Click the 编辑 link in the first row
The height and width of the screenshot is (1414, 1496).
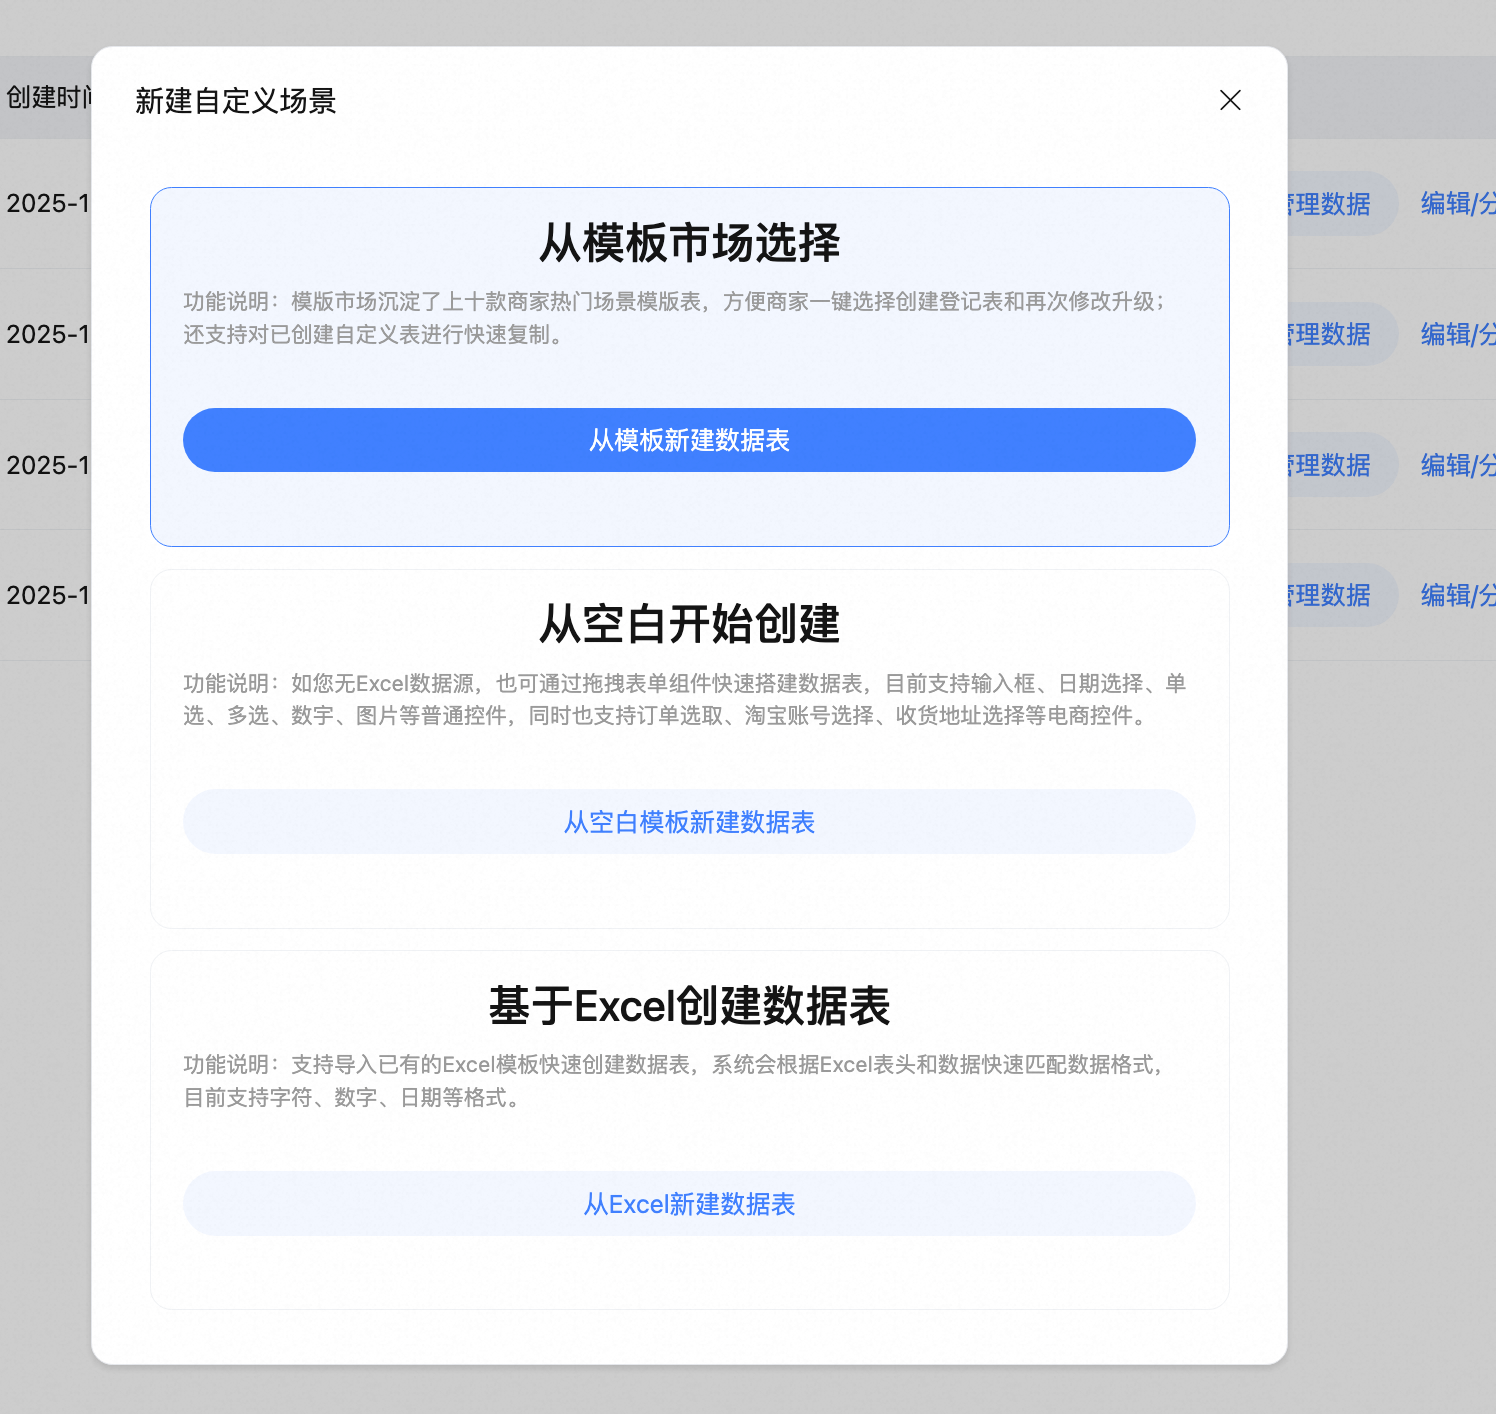coord(1445,204)
